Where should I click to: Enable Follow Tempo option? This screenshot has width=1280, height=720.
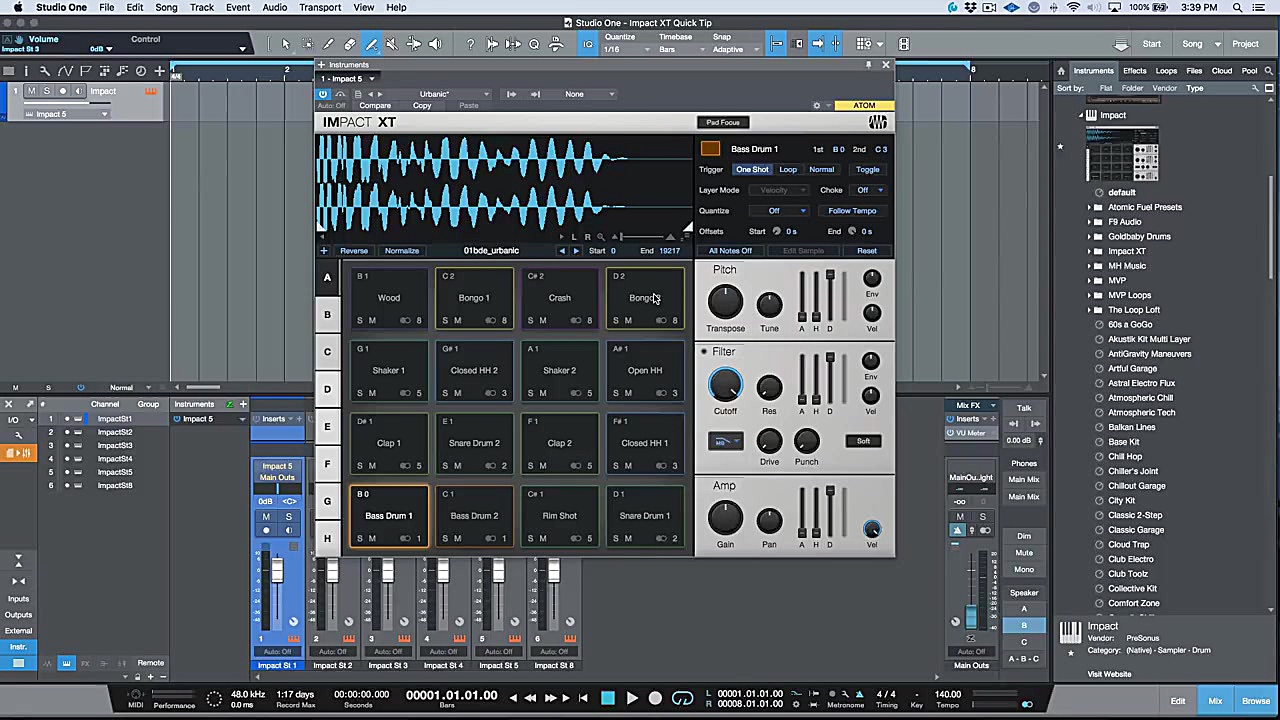click(x=852, y=211)
